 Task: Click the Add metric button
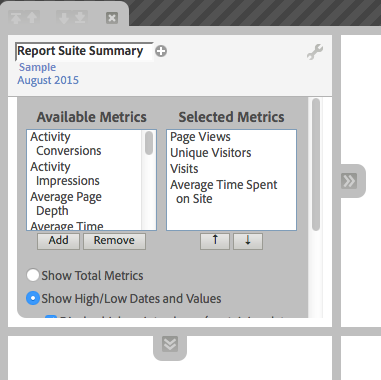coord(58,241)
